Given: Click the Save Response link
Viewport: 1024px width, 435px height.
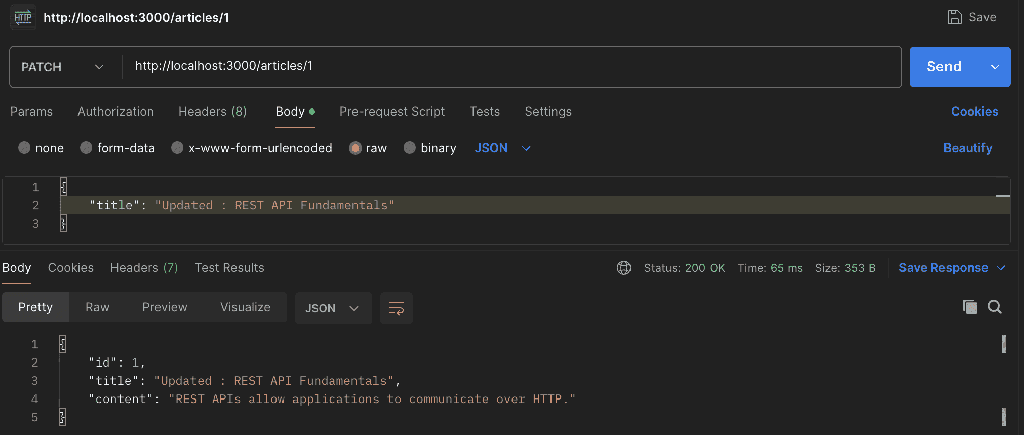Looking at the screenshot, I should pyautogui.click(x=943, y=268).
